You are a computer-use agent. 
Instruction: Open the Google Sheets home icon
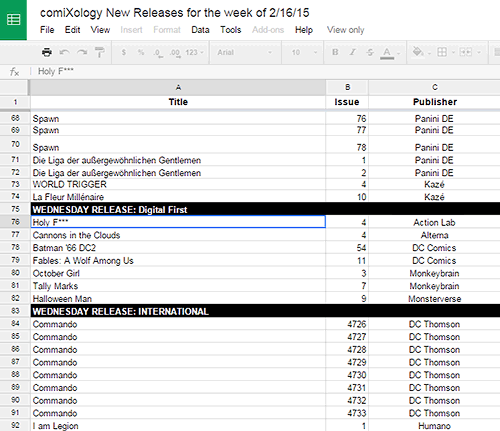pos(13,20)
